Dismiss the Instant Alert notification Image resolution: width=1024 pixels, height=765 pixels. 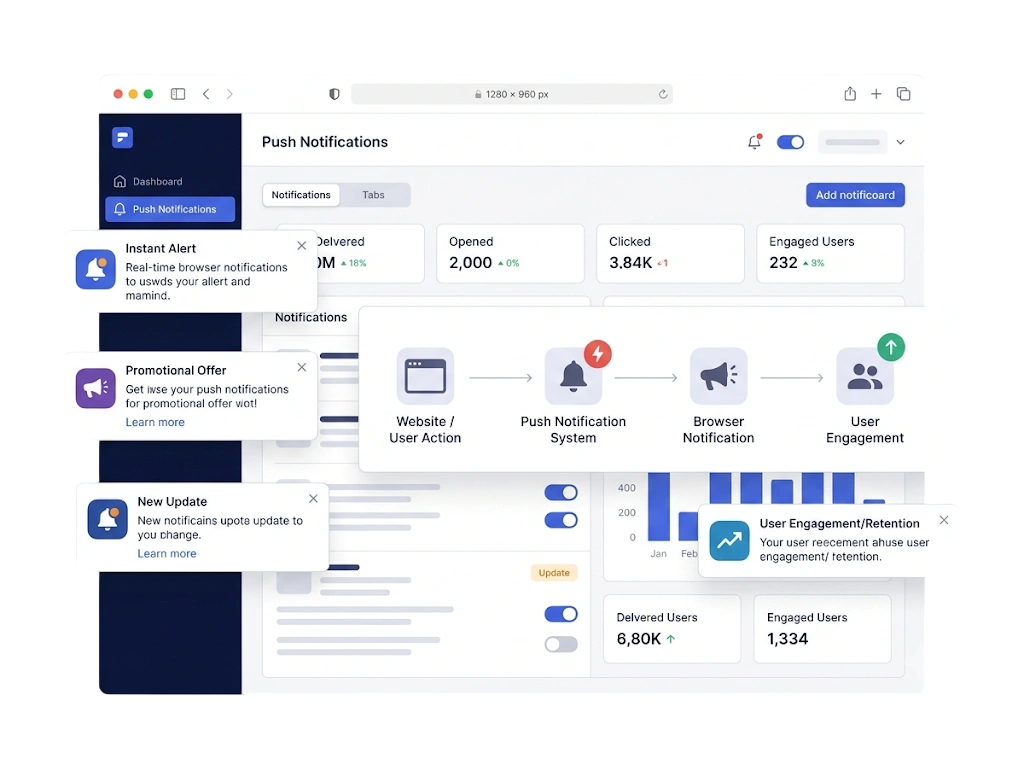(302, 246)
